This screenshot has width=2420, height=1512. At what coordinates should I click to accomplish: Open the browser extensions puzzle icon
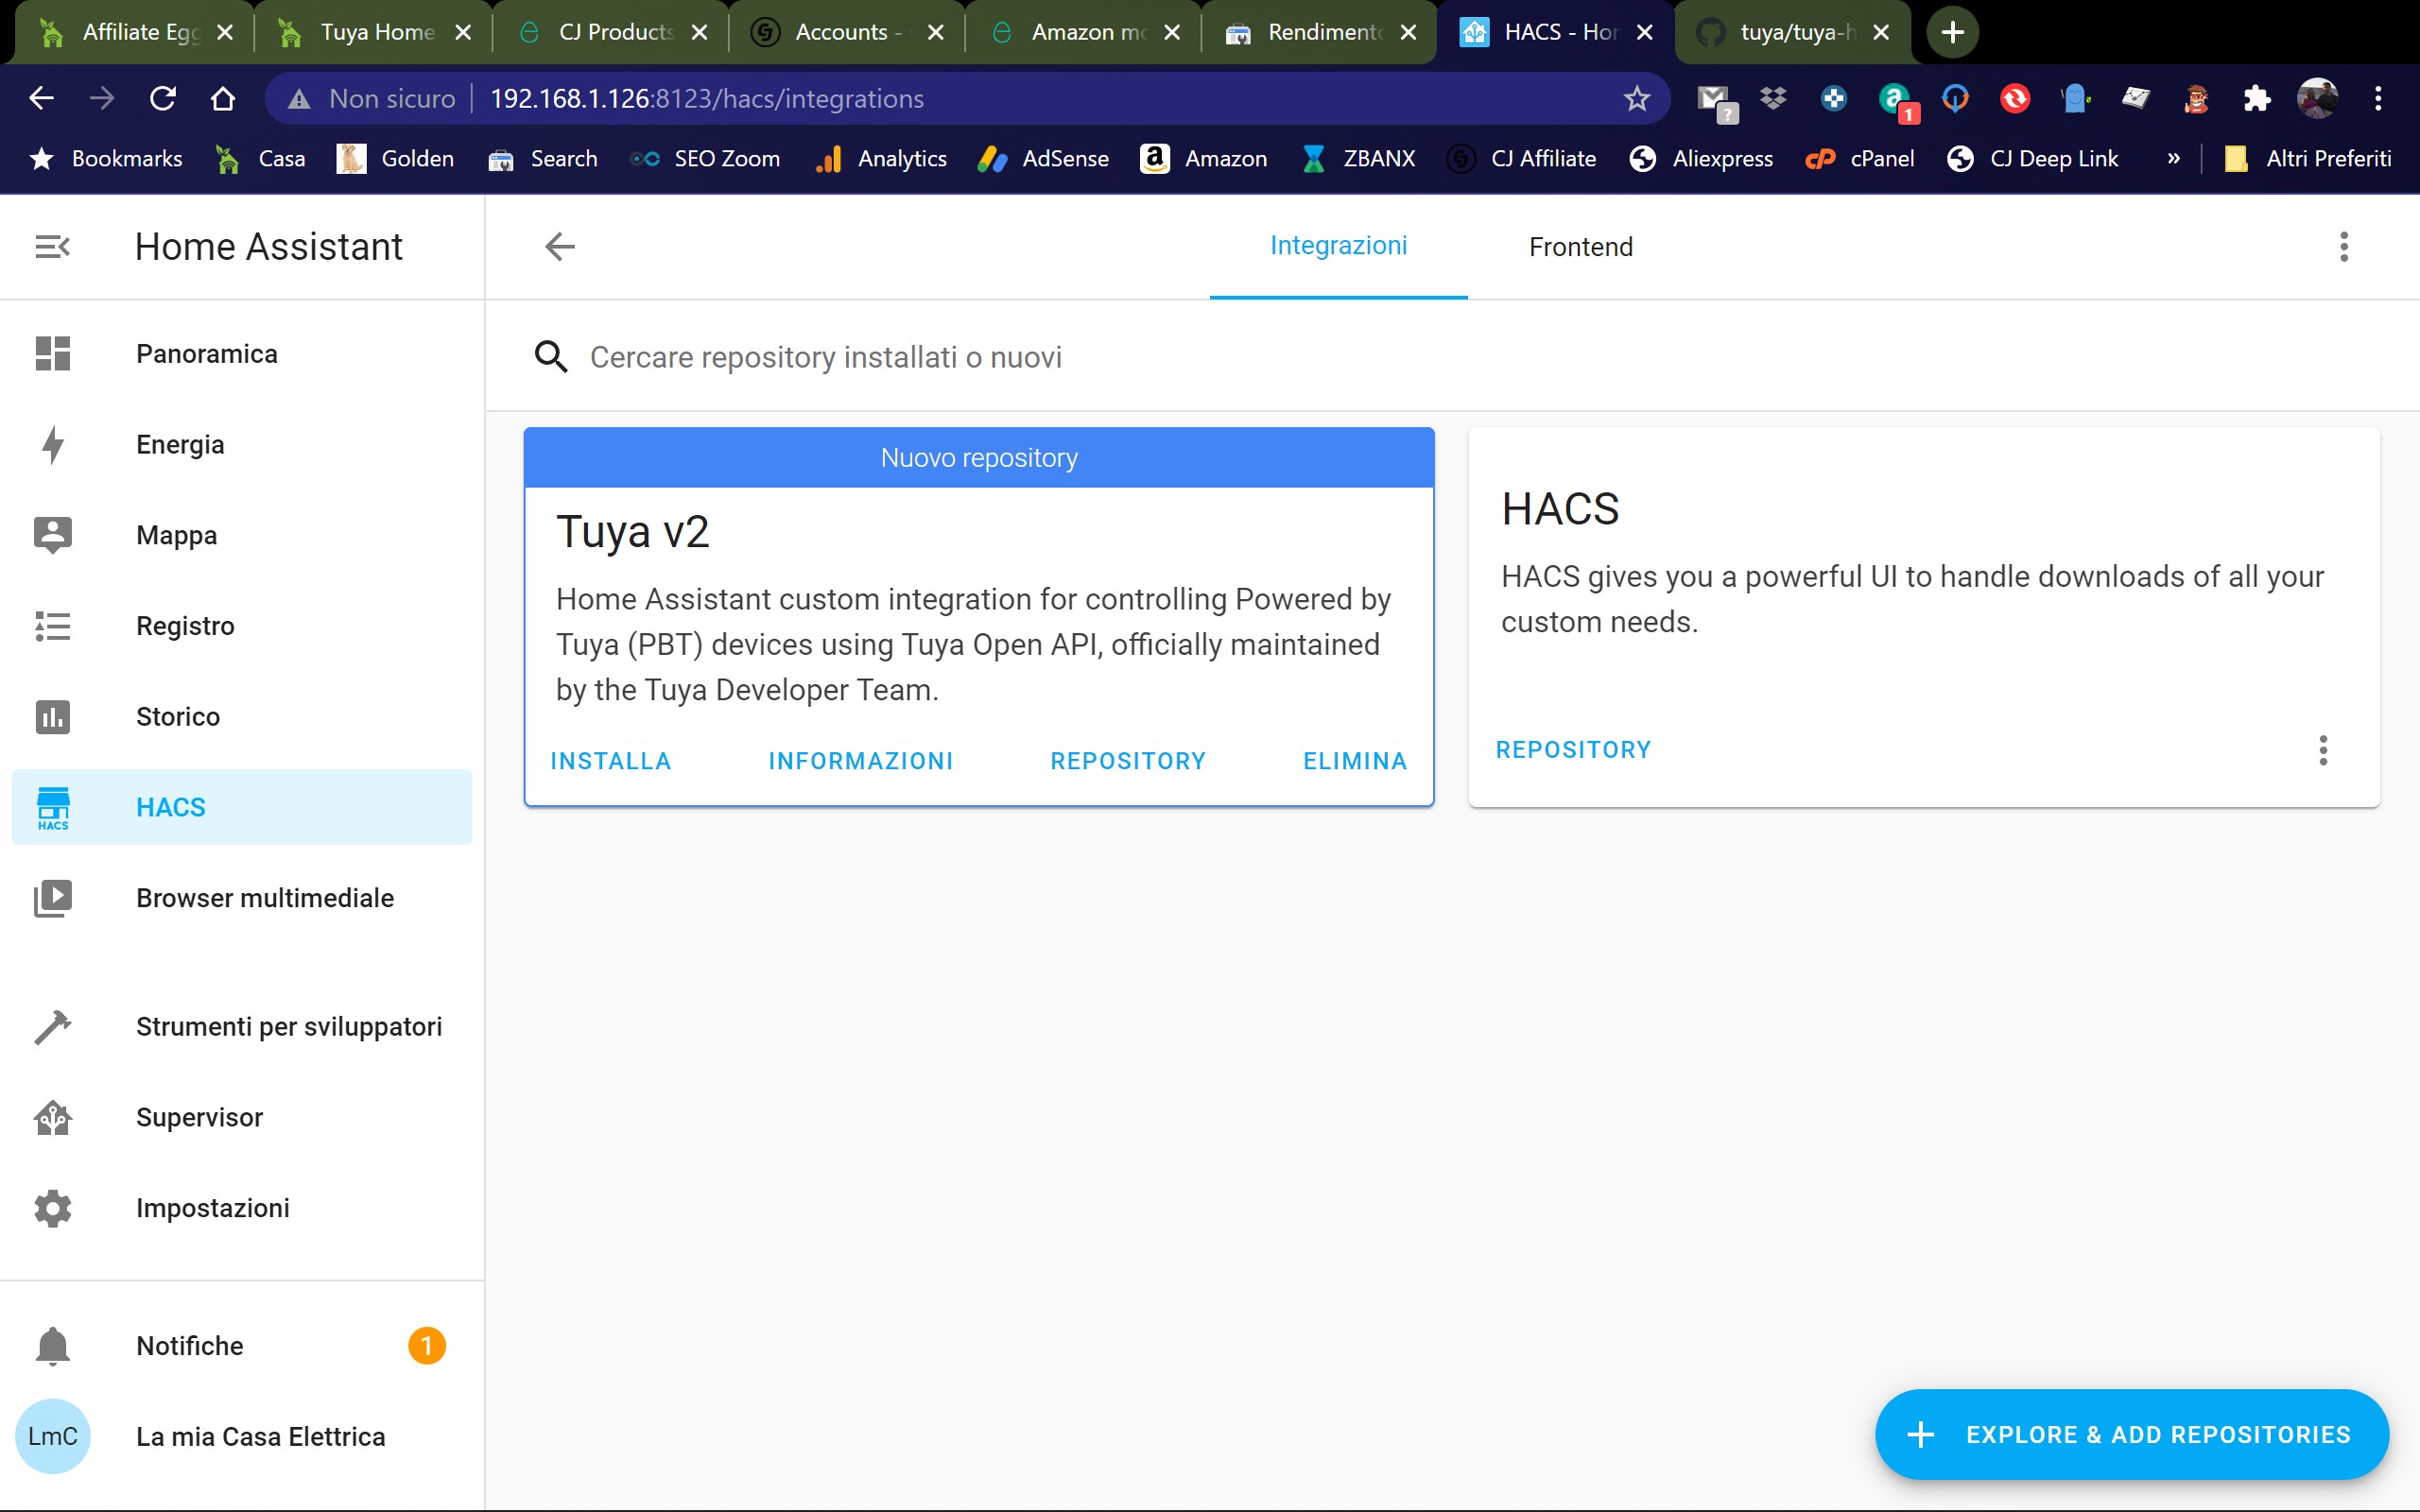click(x=2256, y=98)
